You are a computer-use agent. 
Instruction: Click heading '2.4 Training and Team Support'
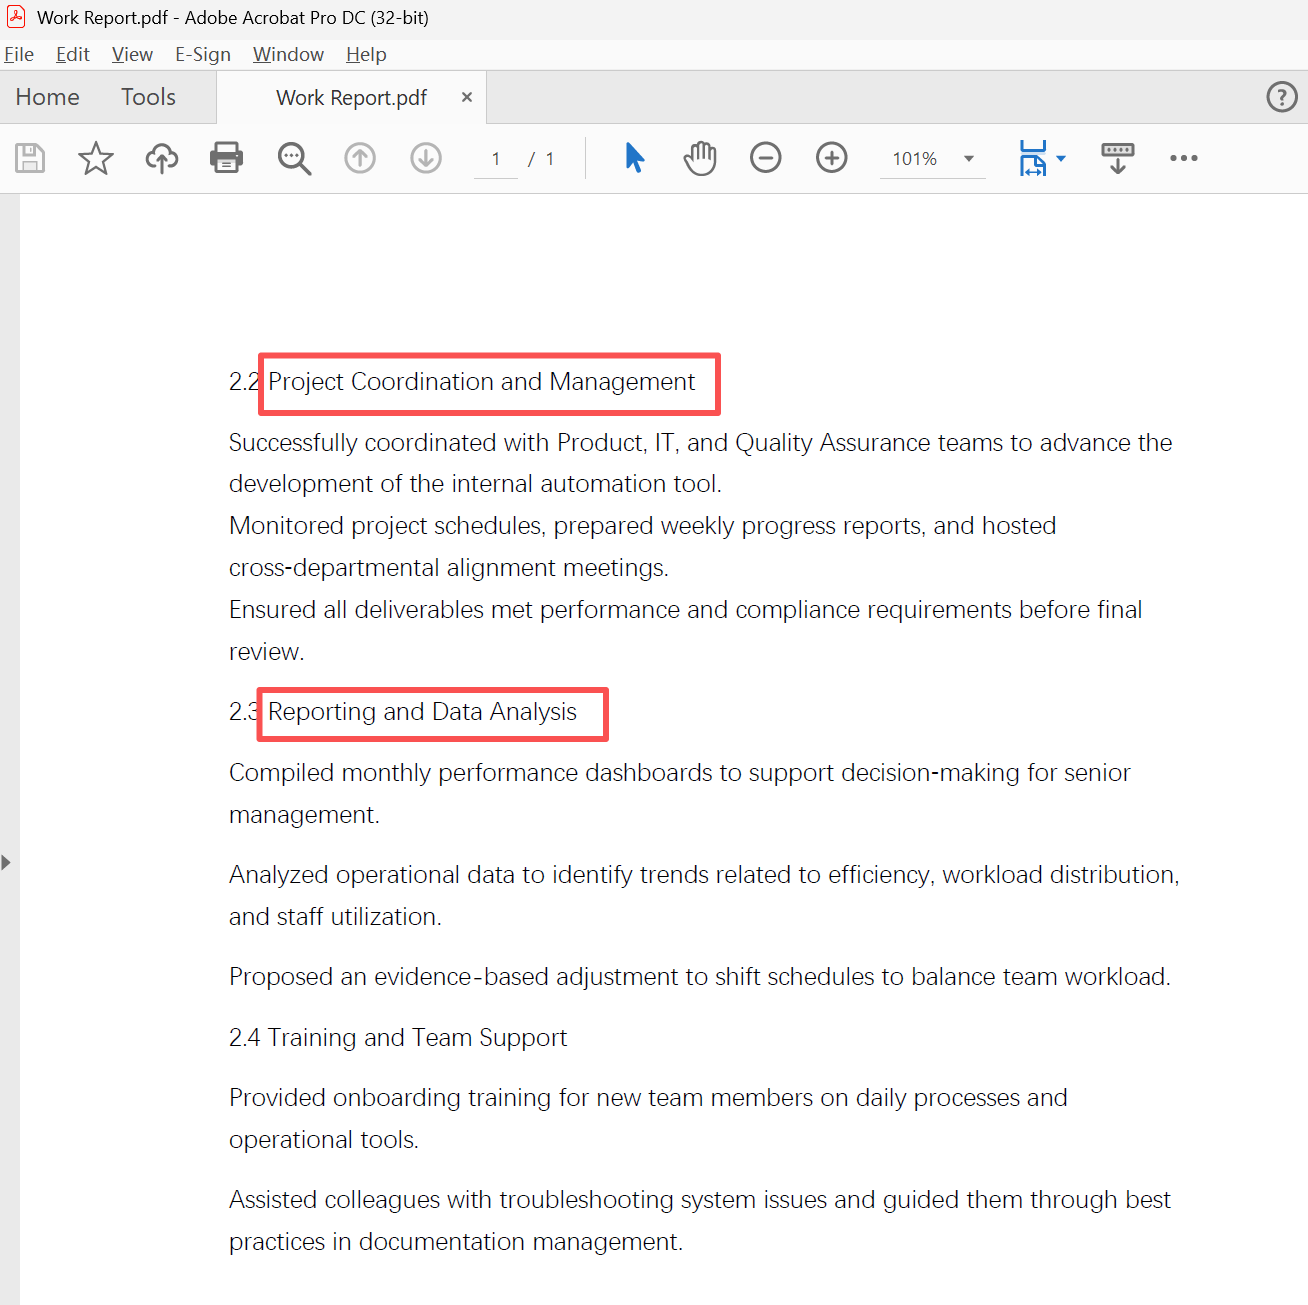398,1038
